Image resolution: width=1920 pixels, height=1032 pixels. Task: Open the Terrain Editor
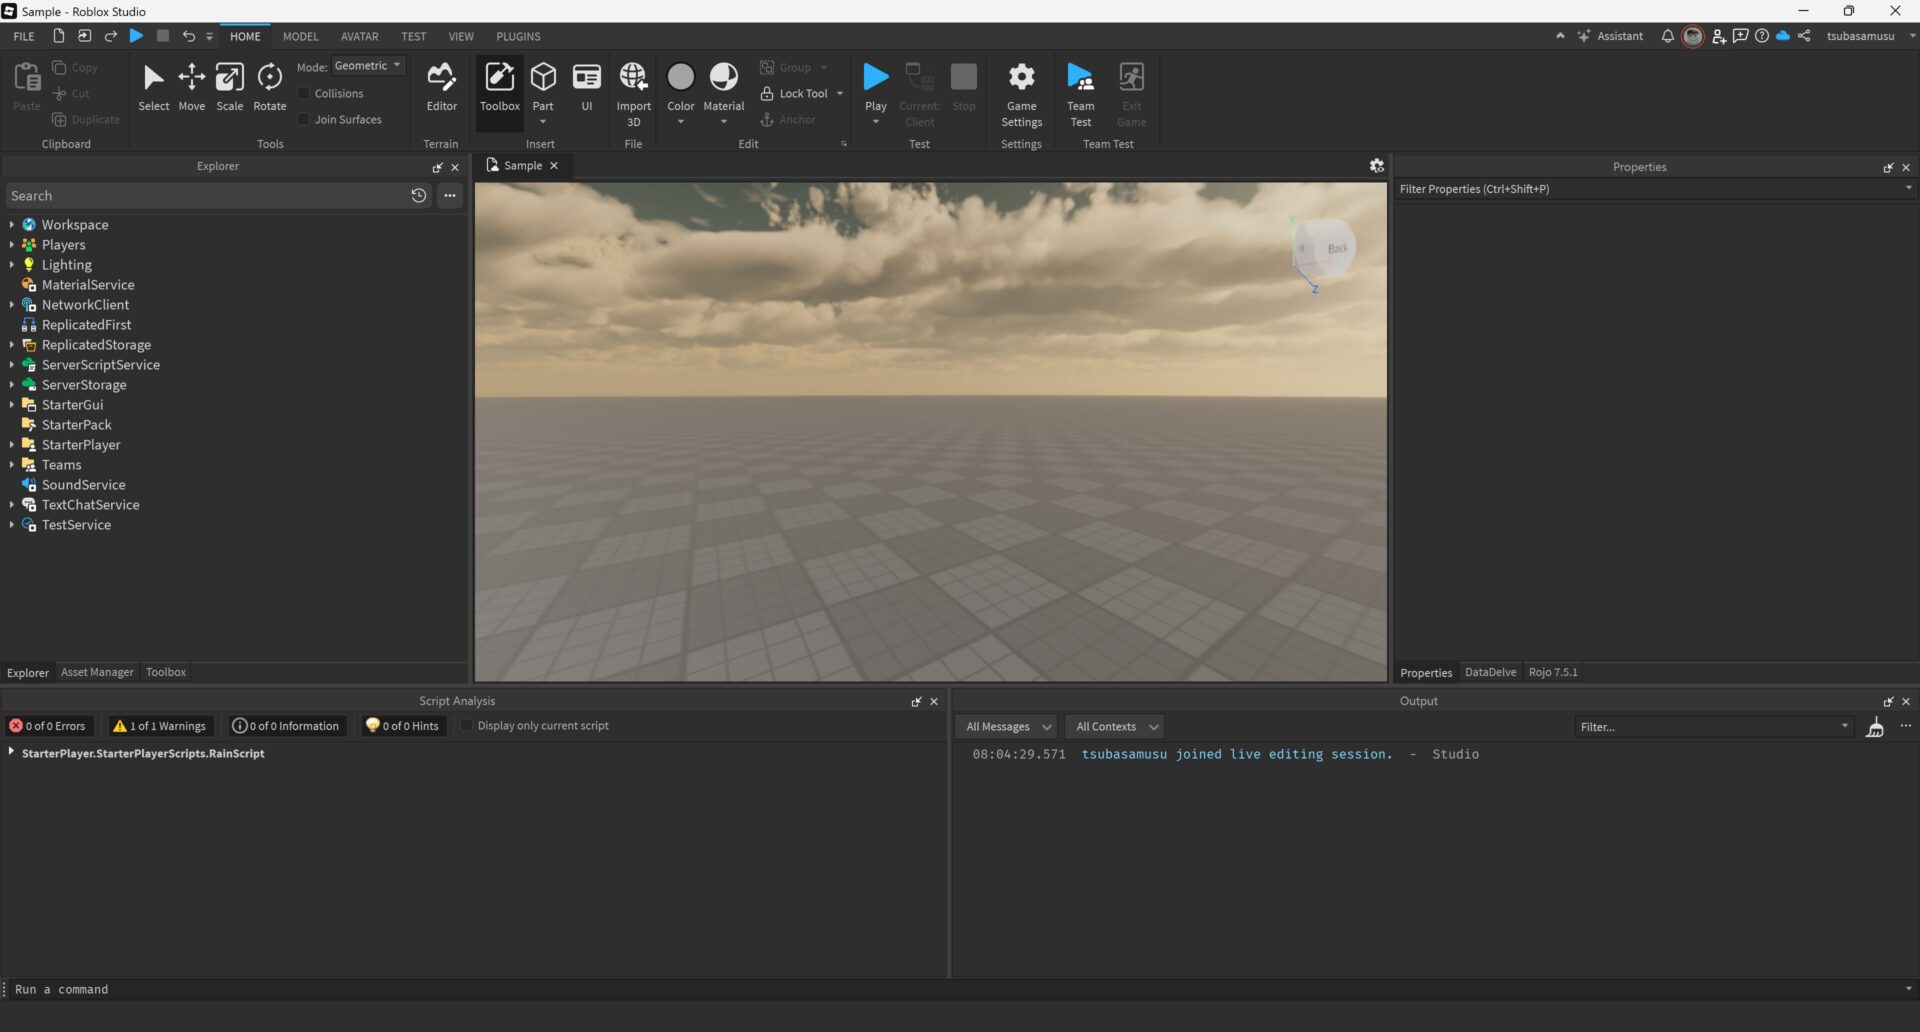click(x=441, y=88)
